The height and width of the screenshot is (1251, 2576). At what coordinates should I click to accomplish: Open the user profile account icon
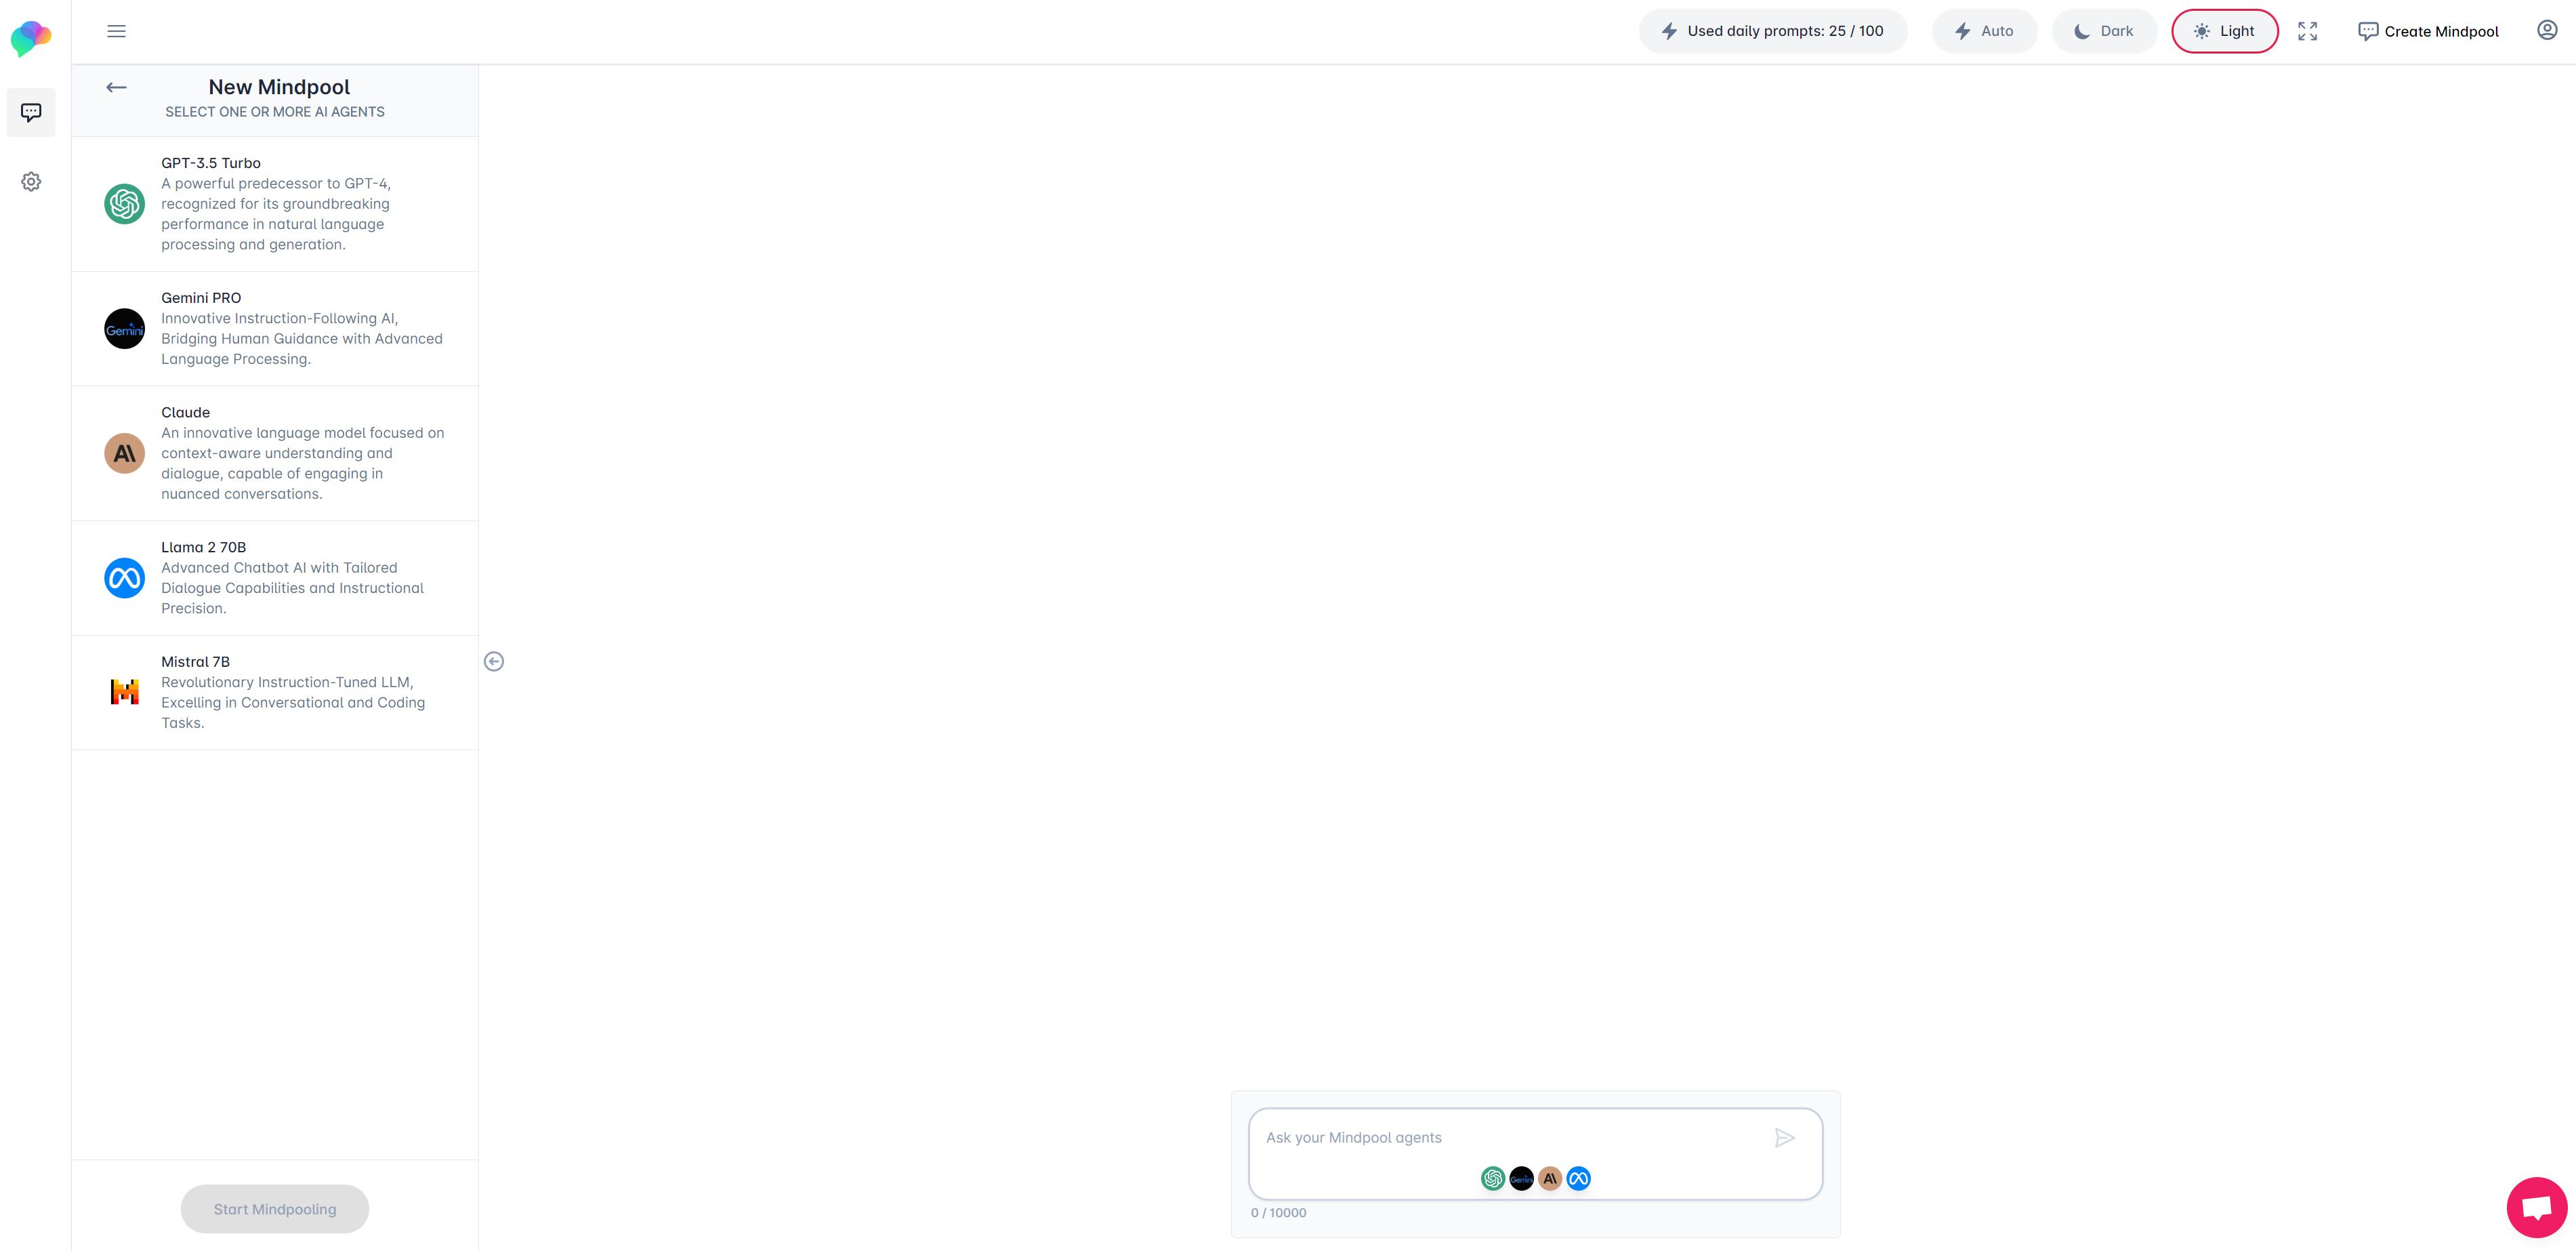(x=2547, y=30)
